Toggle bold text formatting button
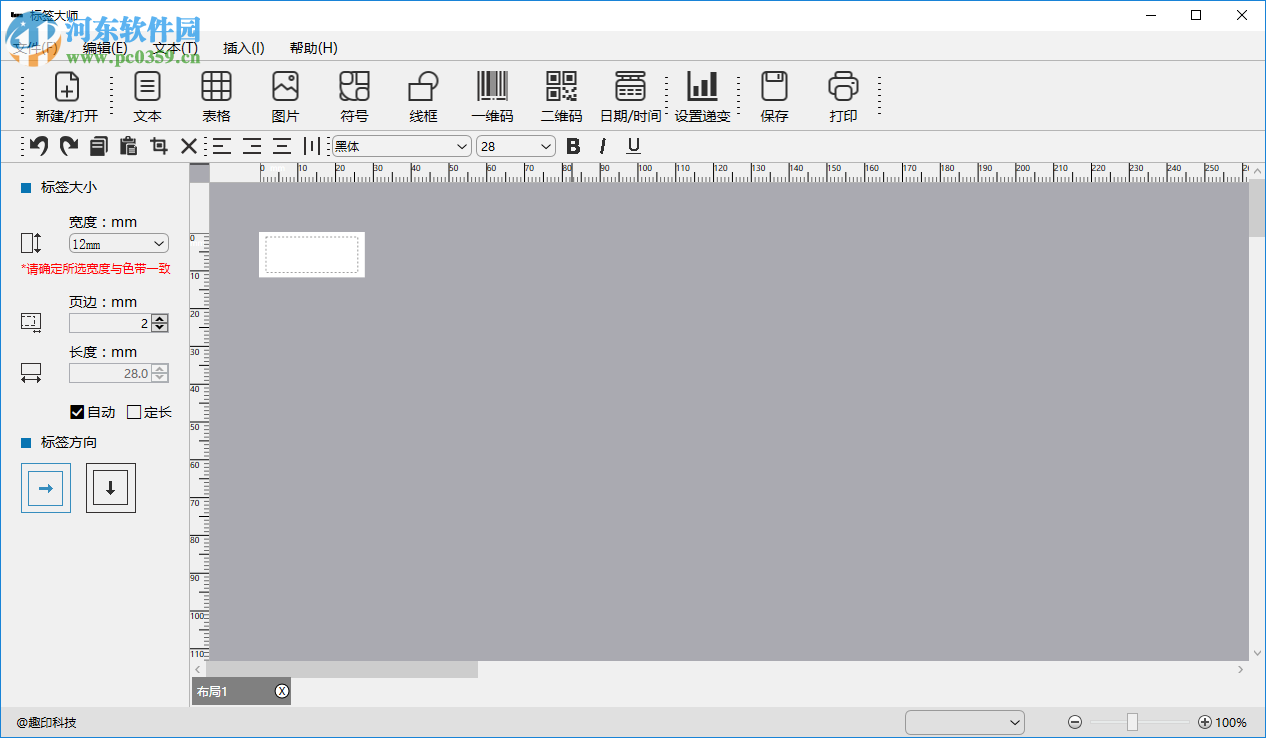Screen dimensions: 1266x738 [x=573, y=146]
